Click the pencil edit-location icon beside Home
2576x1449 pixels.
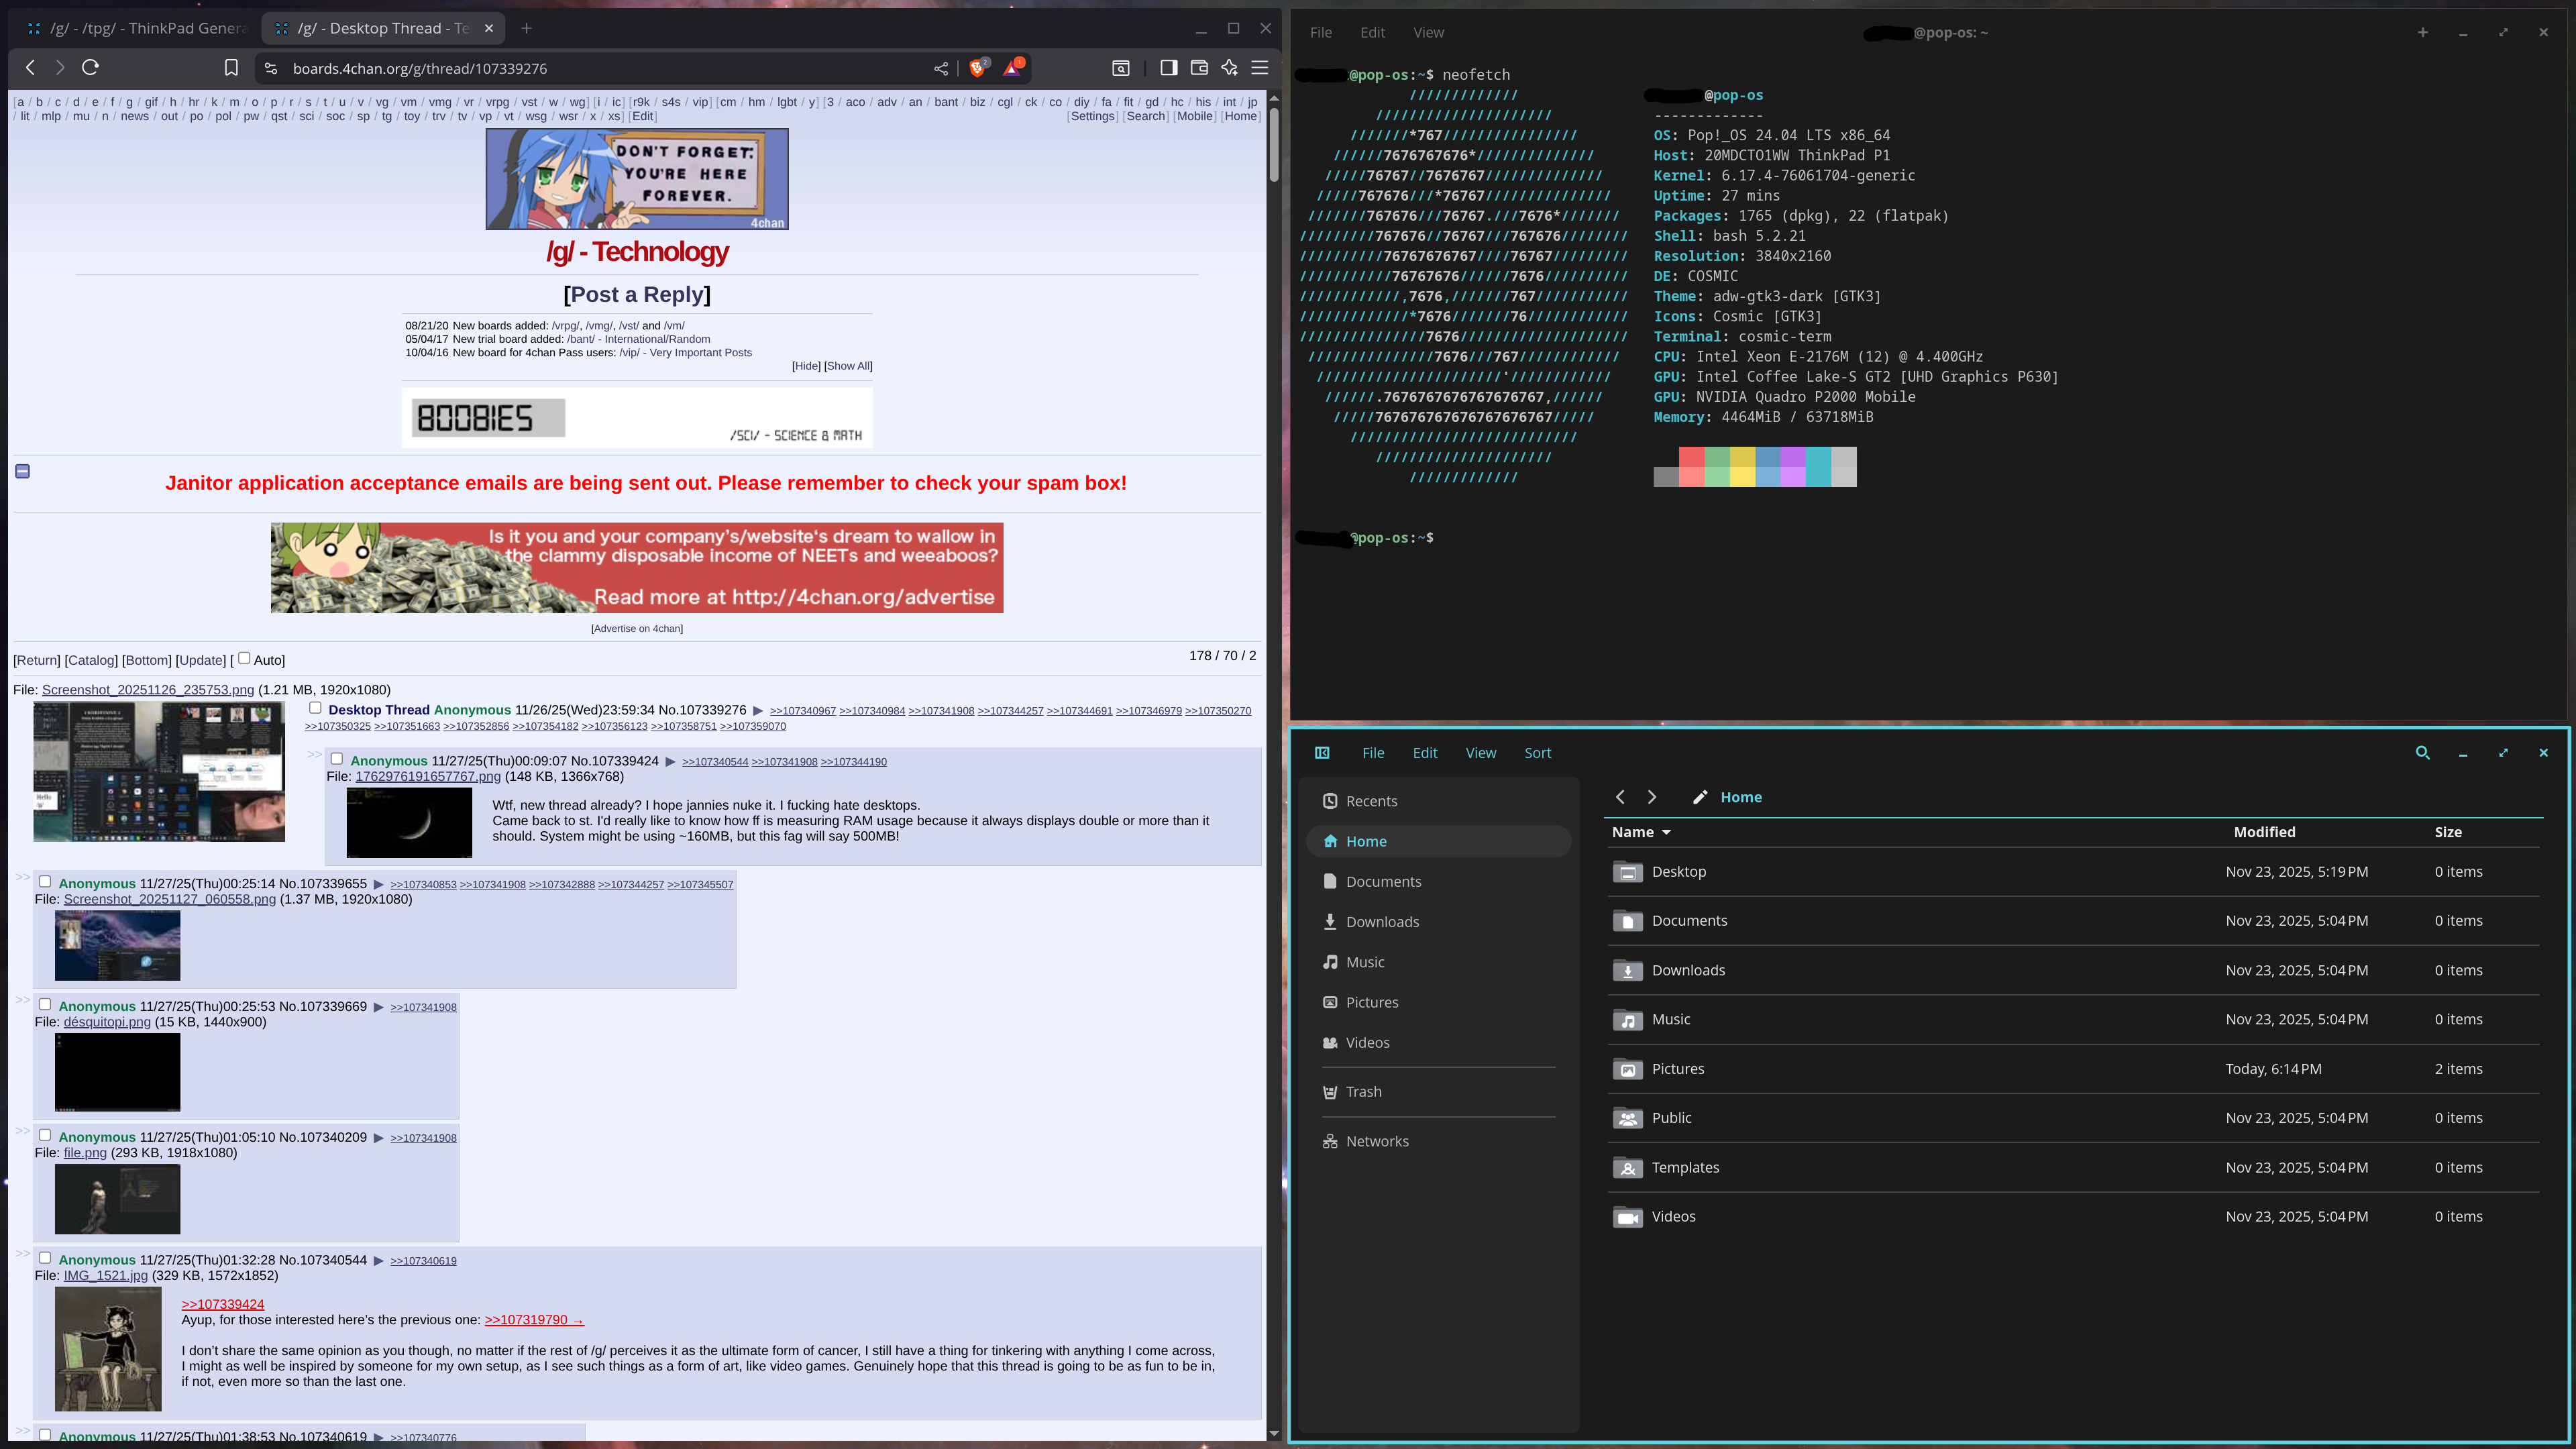[x=1699, y=797]
